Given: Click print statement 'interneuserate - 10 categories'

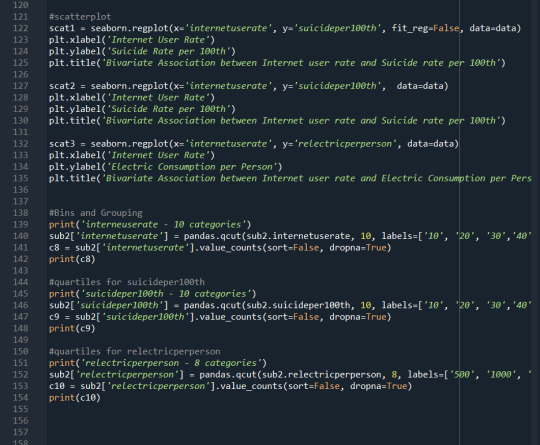Looking at the screenshot, I should coord(150,225).
